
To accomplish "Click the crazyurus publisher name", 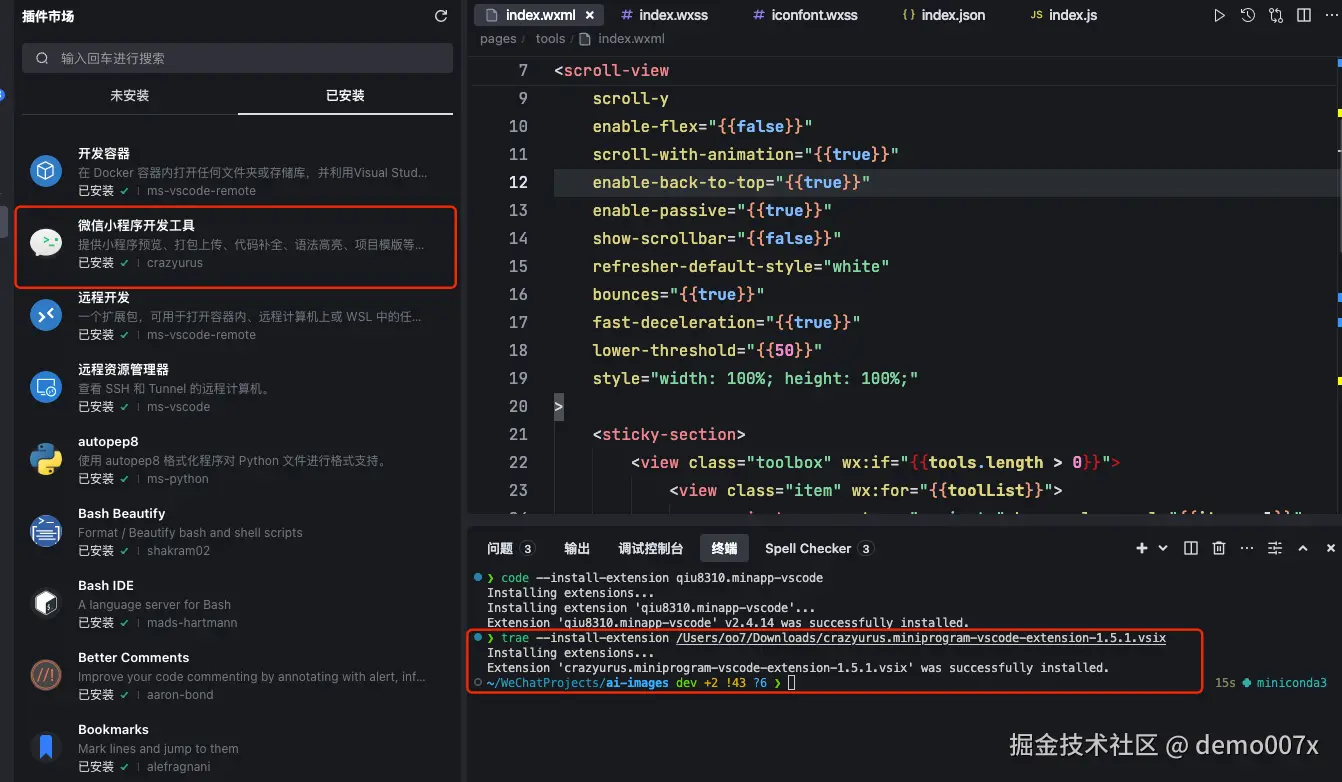I will tap(175, 263).
